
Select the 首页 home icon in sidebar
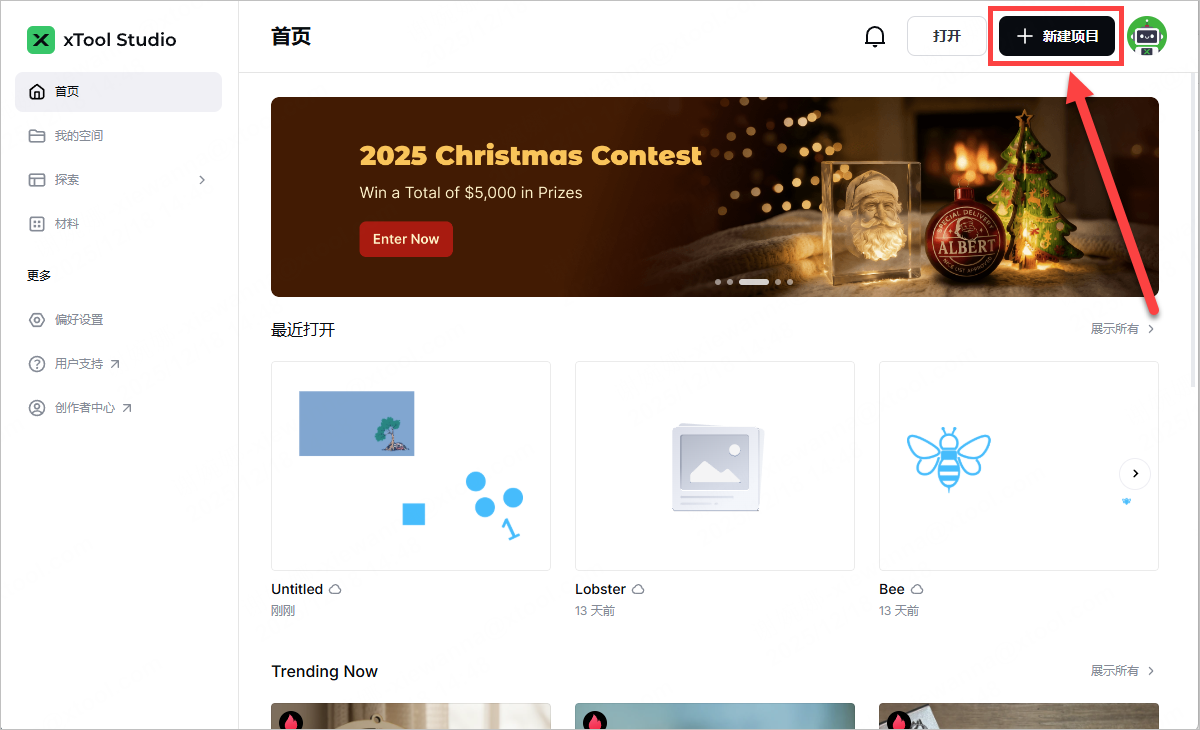[37, 92]
